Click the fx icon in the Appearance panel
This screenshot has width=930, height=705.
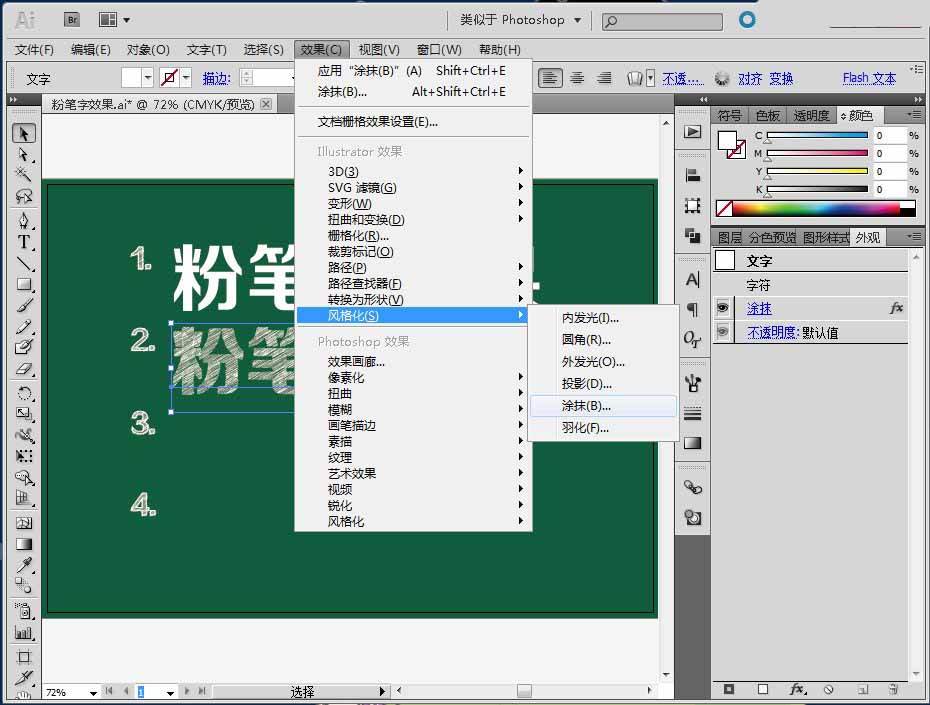897,308
